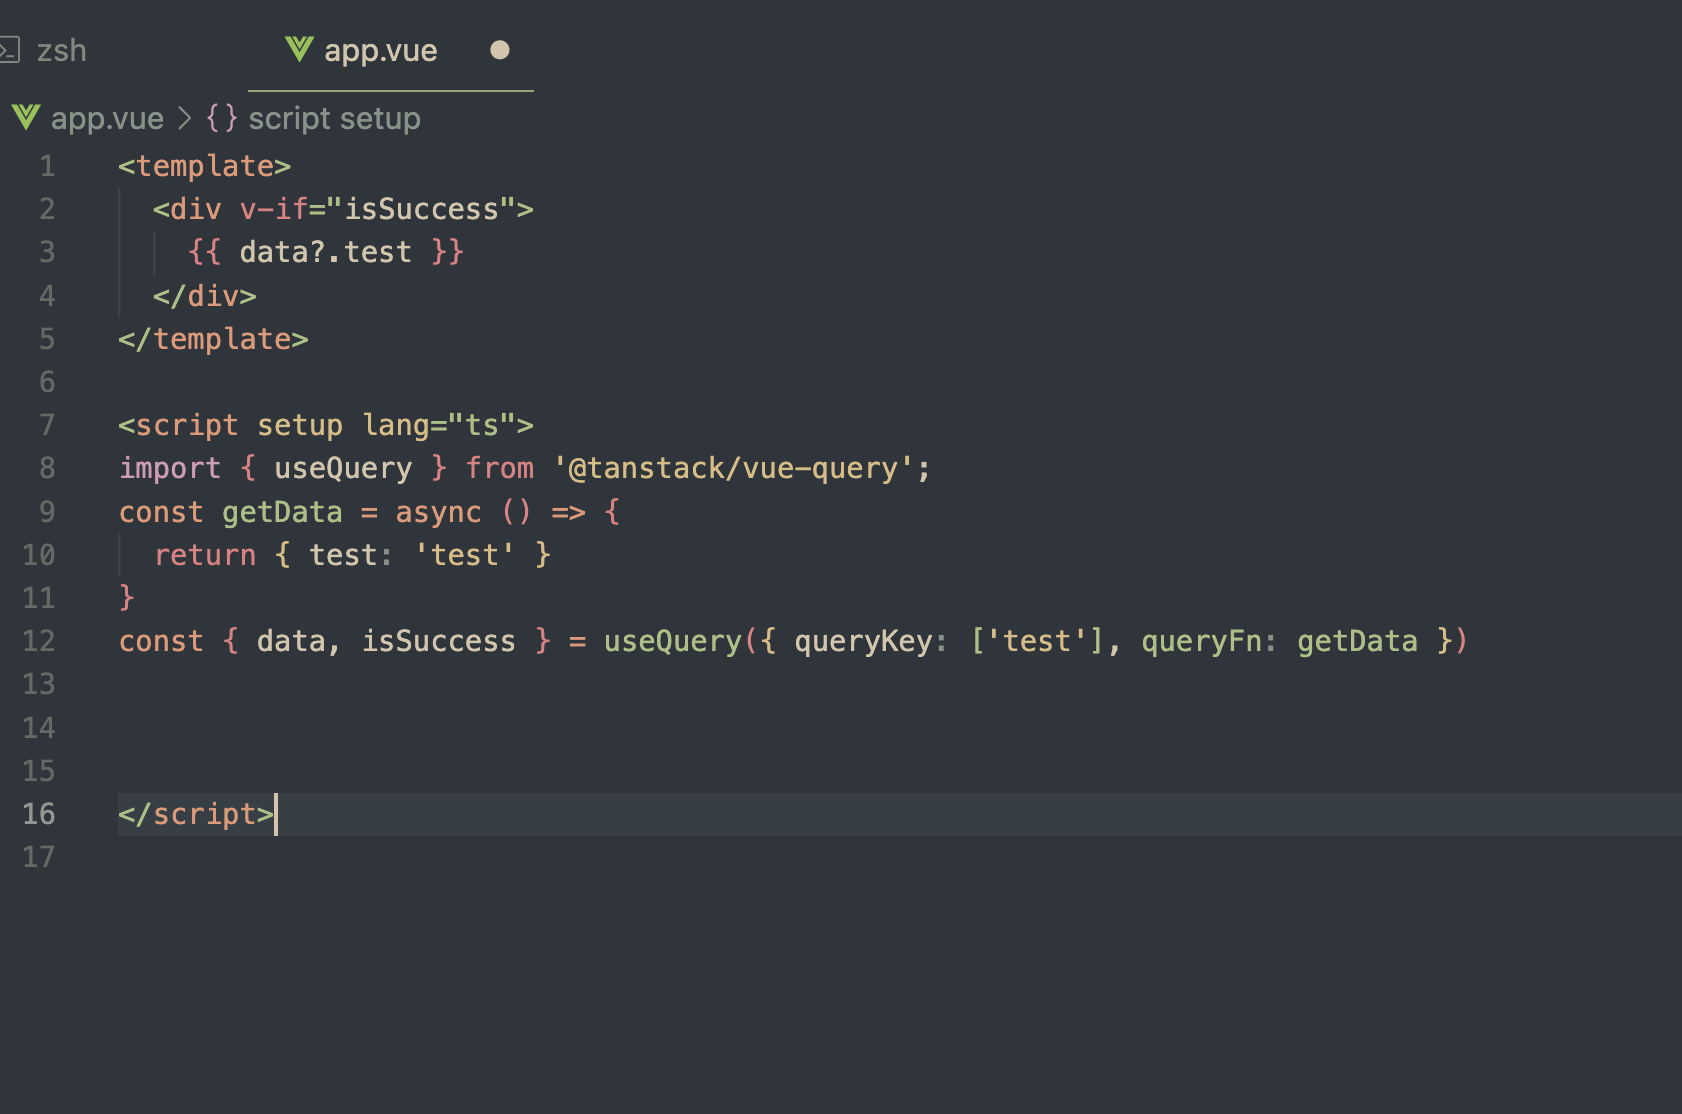Click the 'from' keyword on line 8

(499, 468)
